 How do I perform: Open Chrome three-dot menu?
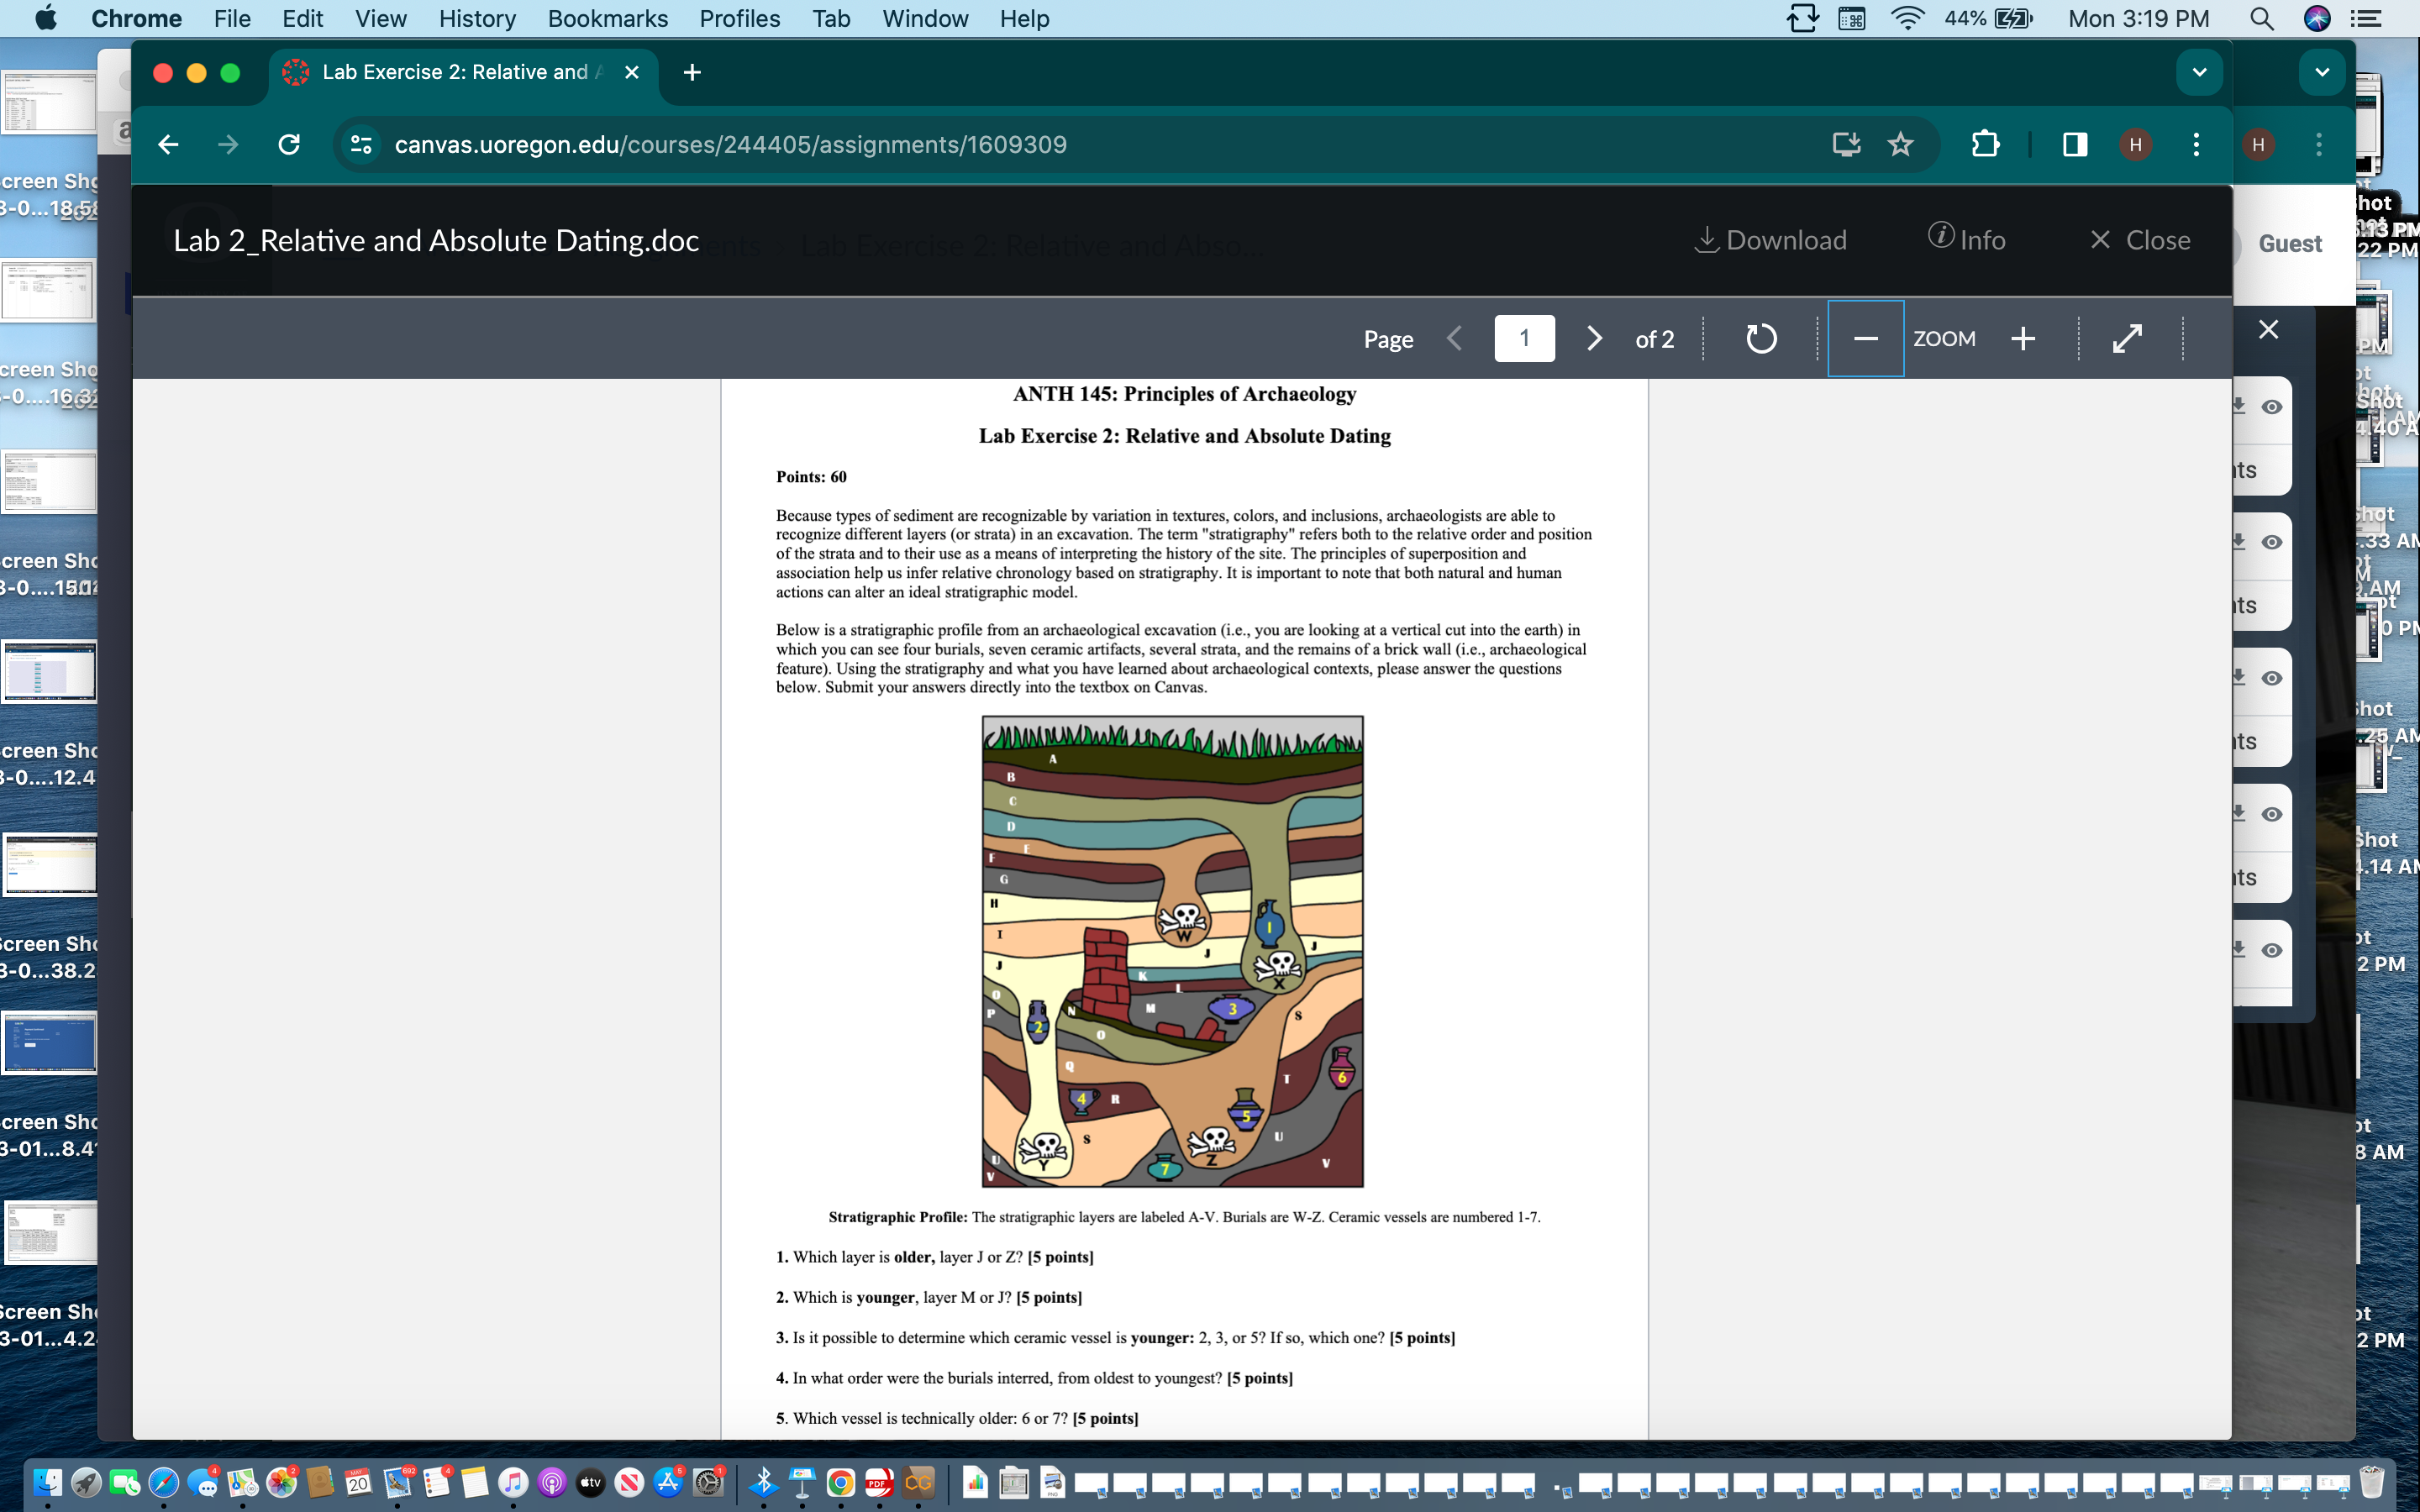click(x=2196, y=145)
